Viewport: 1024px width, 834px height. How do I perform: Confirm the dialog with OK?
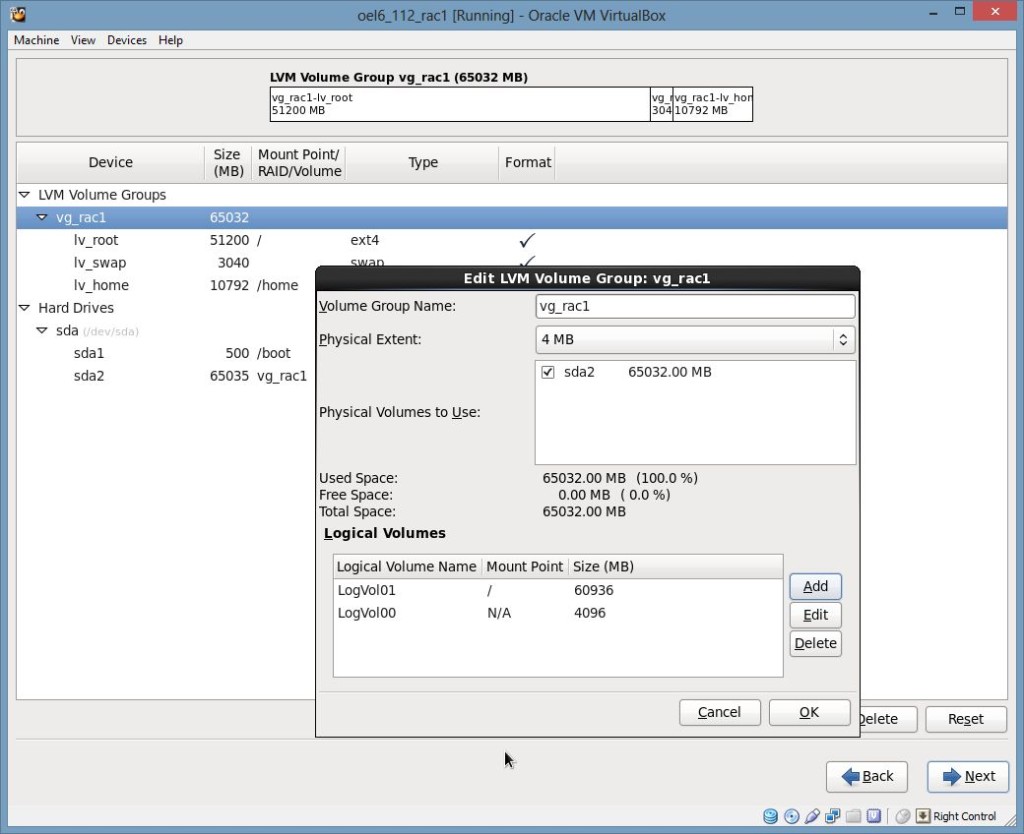click(809, 713)
